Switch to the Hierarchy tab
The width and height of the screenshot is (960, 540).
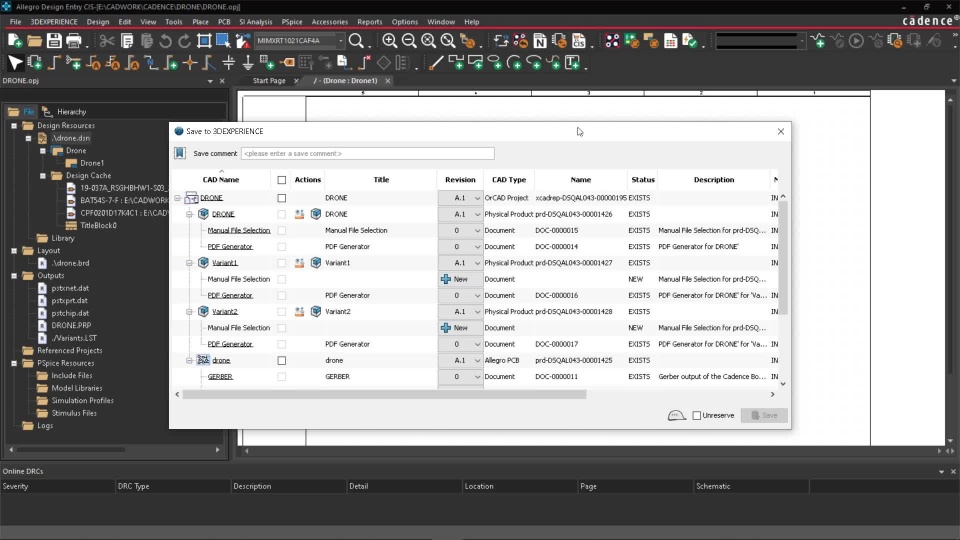[64, 111]
